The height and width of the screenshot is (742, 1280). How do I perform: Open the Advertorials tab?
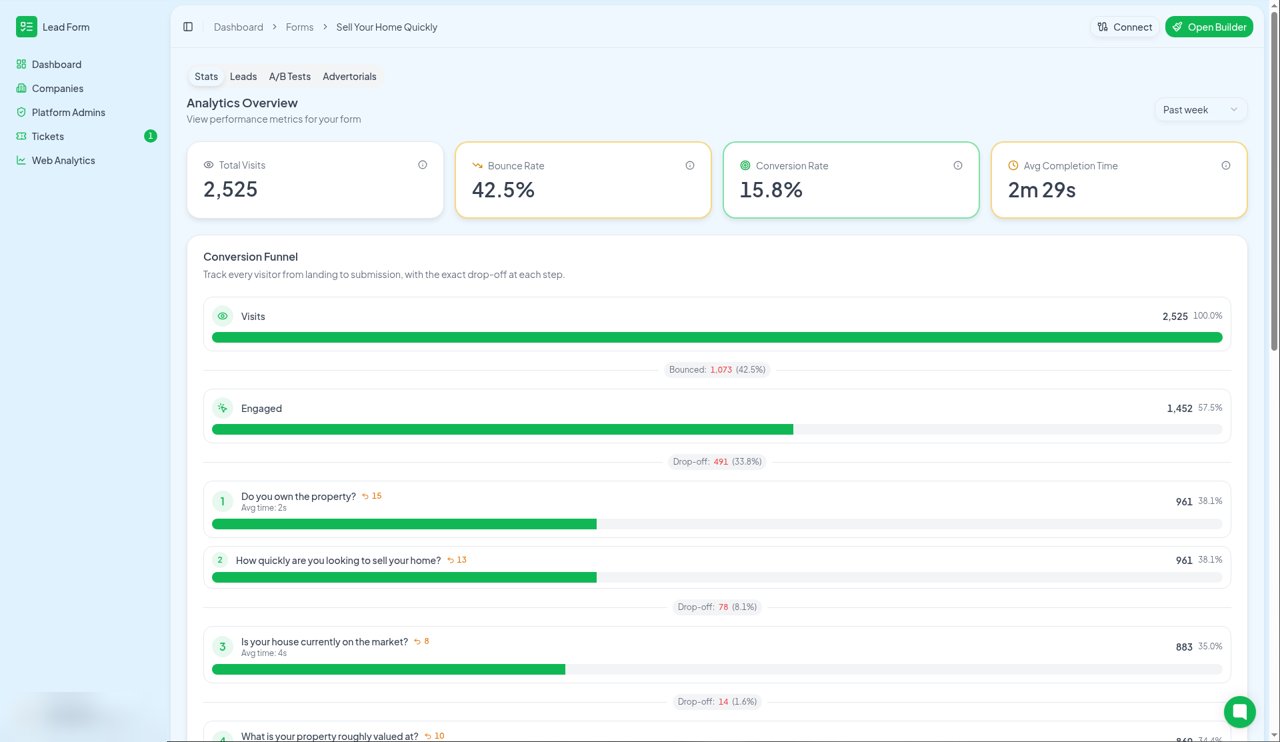tap(349, 76)
